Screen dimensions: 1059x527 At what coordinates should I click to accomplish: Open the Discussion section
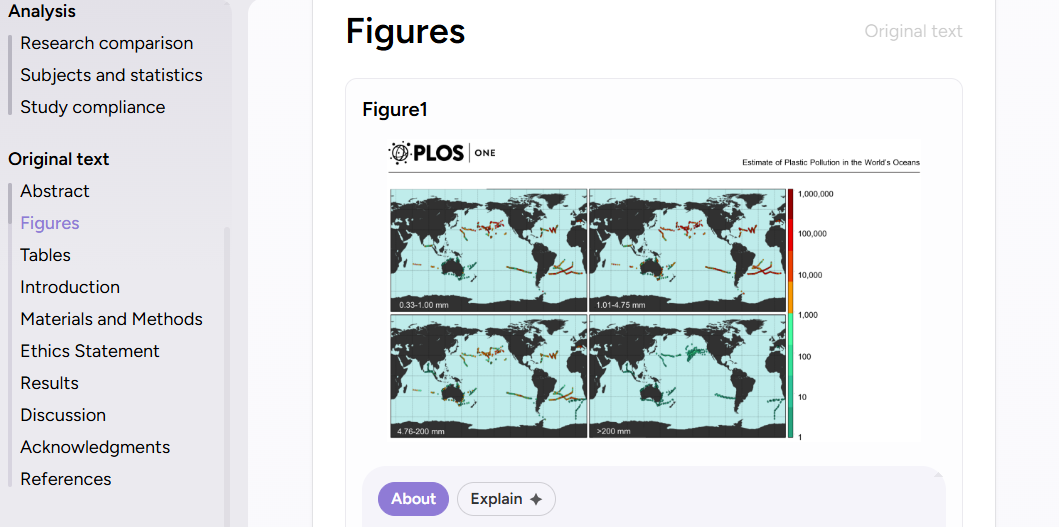[63, 415]
